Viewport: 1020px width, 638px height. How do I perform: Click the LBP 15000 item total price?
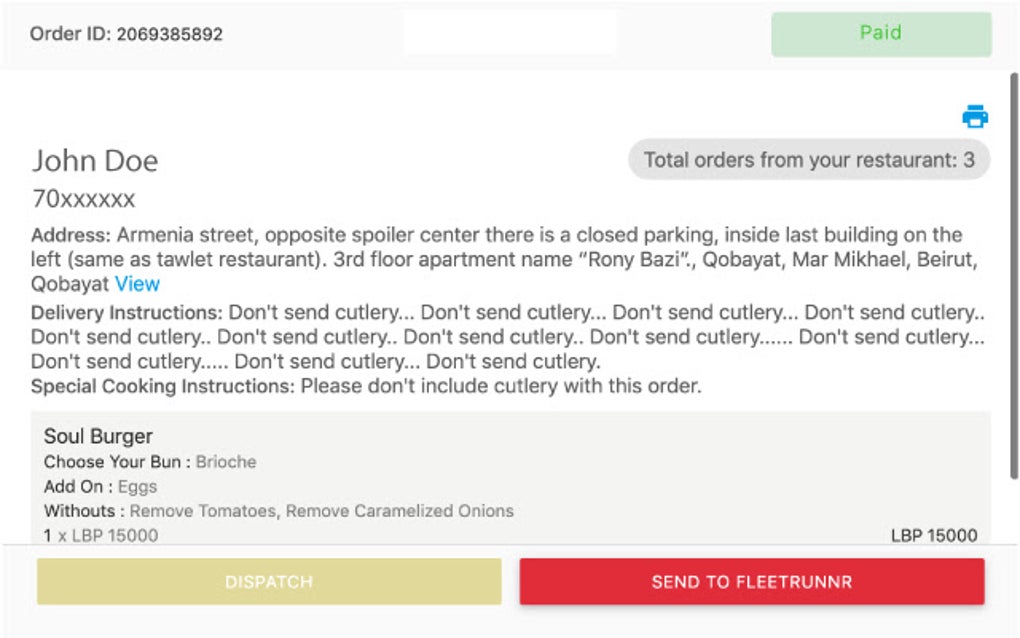(933, 535)
